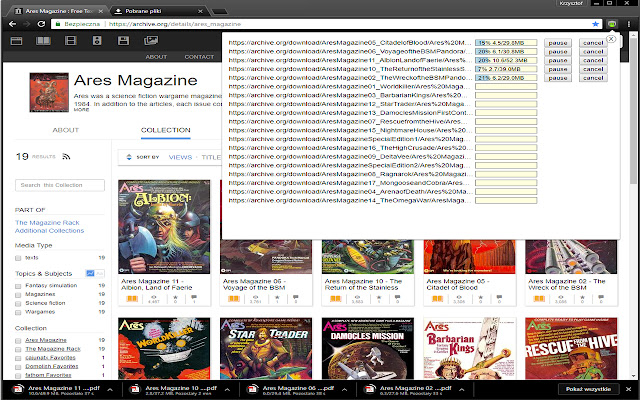640x400 pixels.
Task: Click Pokaż wszystkie downloads button
Action: tap(589, 389)
